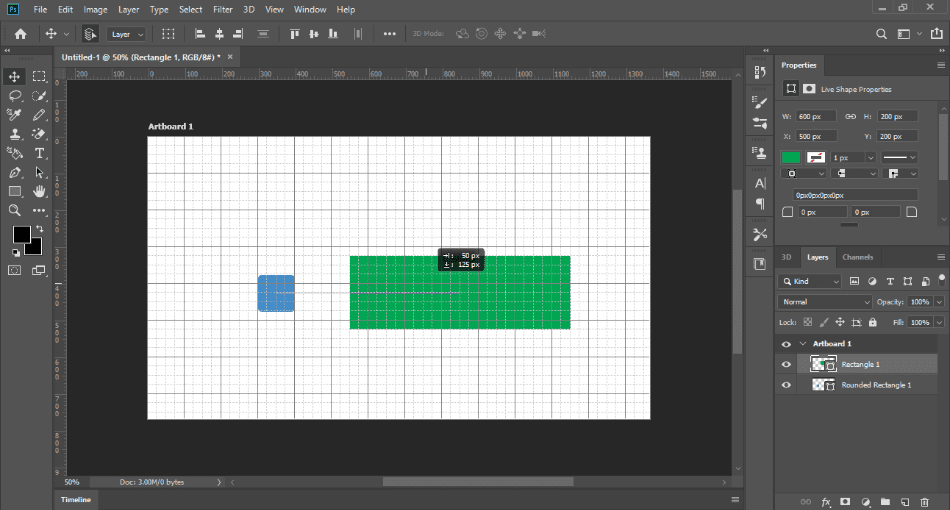Viewport: 950px width, 510px height.
Task: Click the stroke color swatch
Action: (x=816, y=157)
